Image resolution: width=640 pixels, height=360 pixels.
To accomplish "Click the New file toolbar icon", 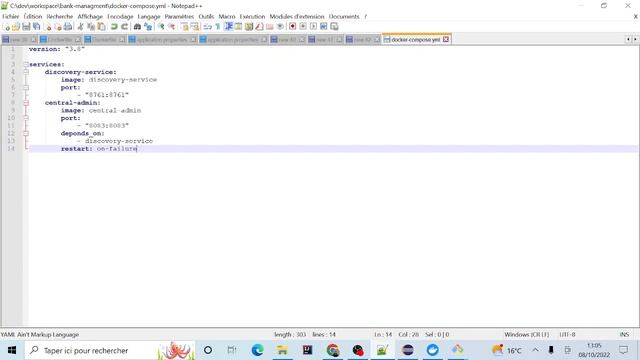I will point(6,27).
